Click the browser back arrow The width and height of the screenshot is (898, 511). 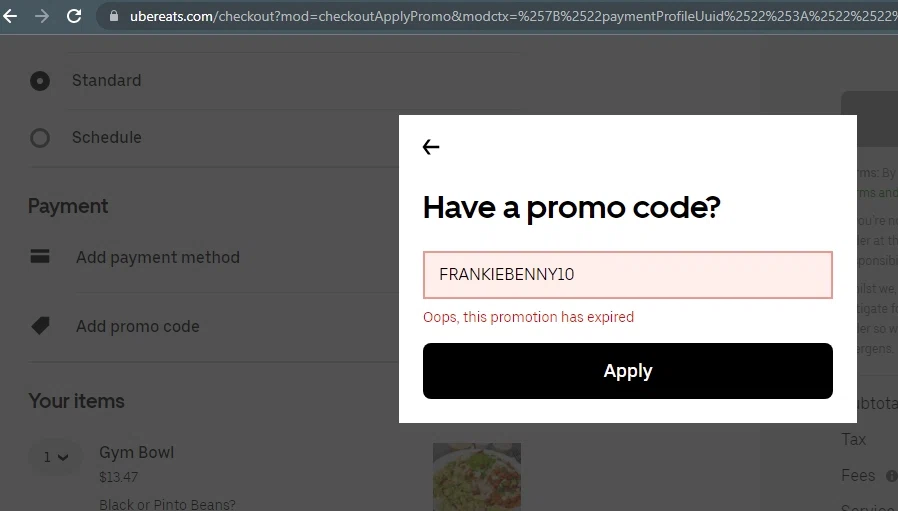point(10,16)
